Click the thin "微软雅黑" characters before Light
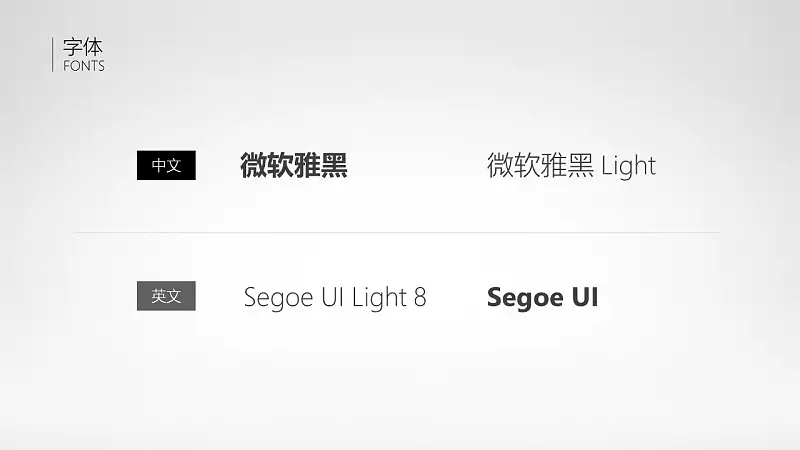Viewport: 800px width, 450px height. point(540,165)
